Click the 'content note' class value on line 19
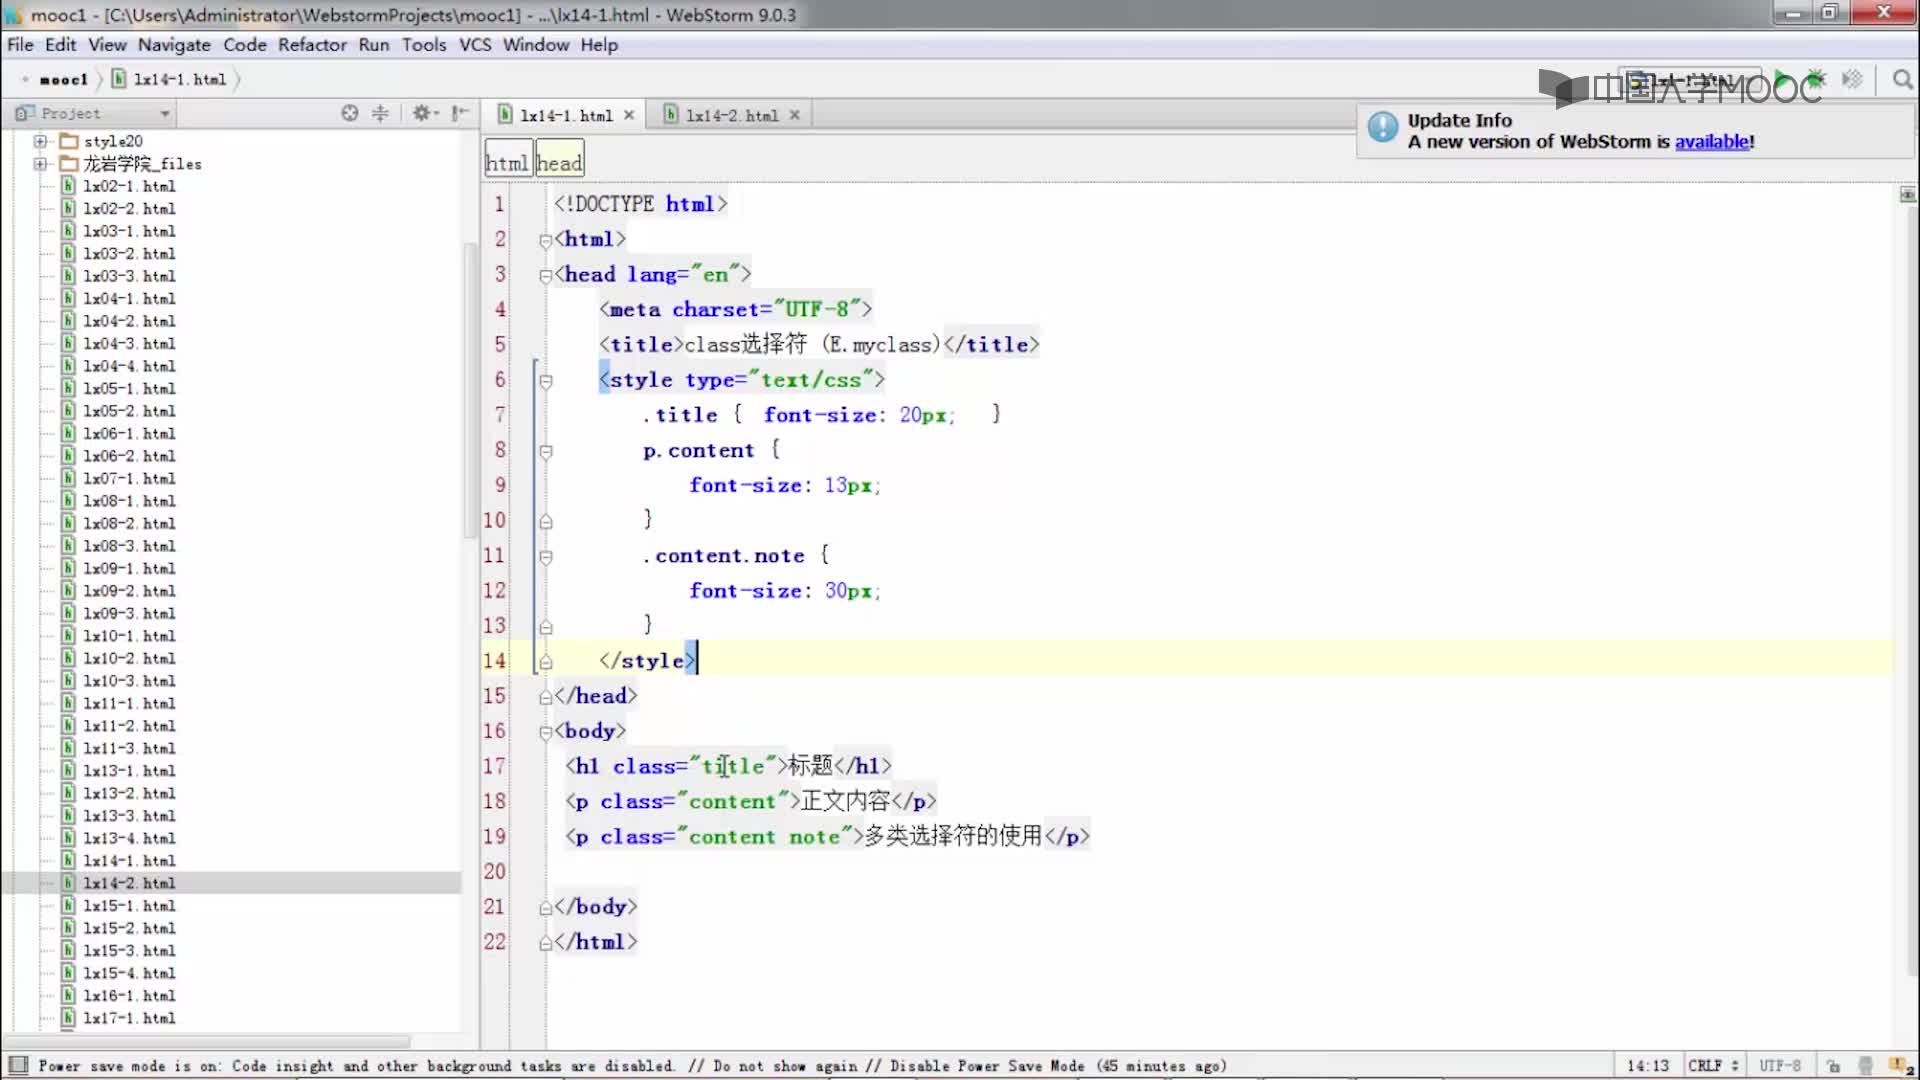Screen dimensions: 1920x1080 tap(764, 837)
